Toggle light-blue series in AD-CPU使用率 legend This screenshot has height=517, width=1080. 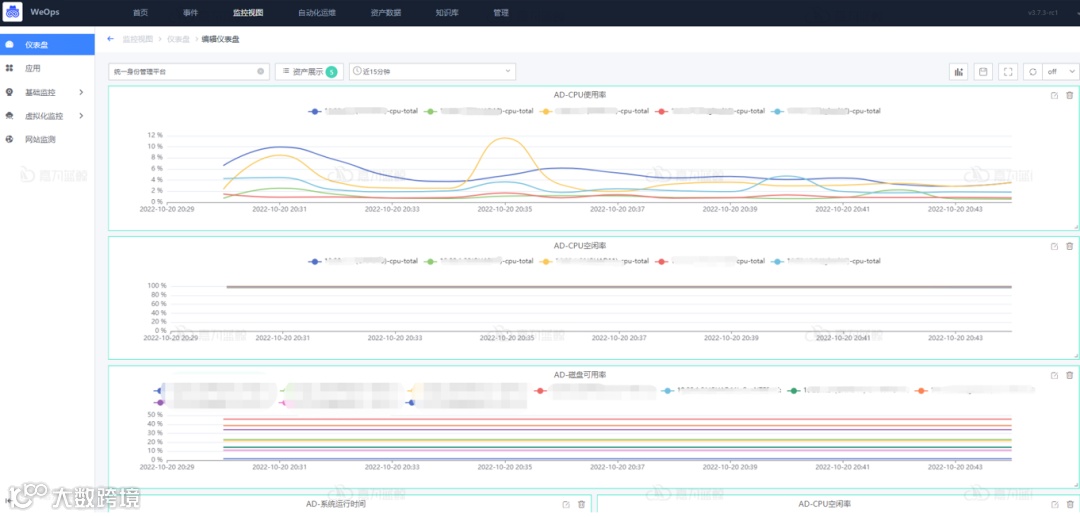pyautogui.click(x=826, y=111)
